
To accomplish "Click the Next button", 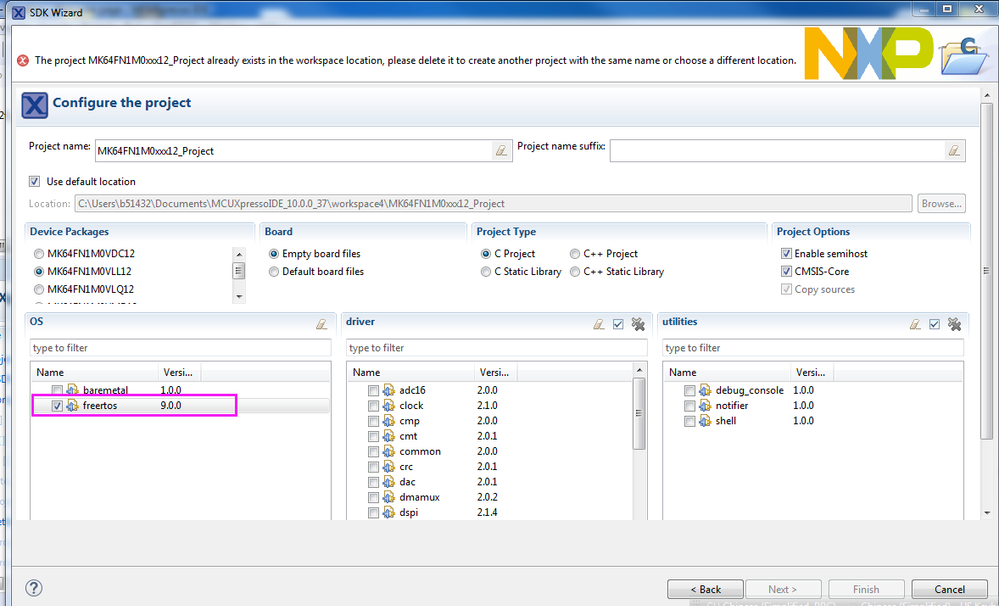I will point(782,589).
